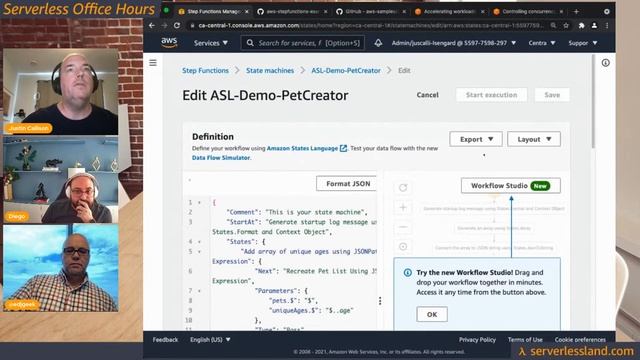Click the Start execution button
Image resolution: width=640 pixels, height=360 pixels.
tap(491, 95)
